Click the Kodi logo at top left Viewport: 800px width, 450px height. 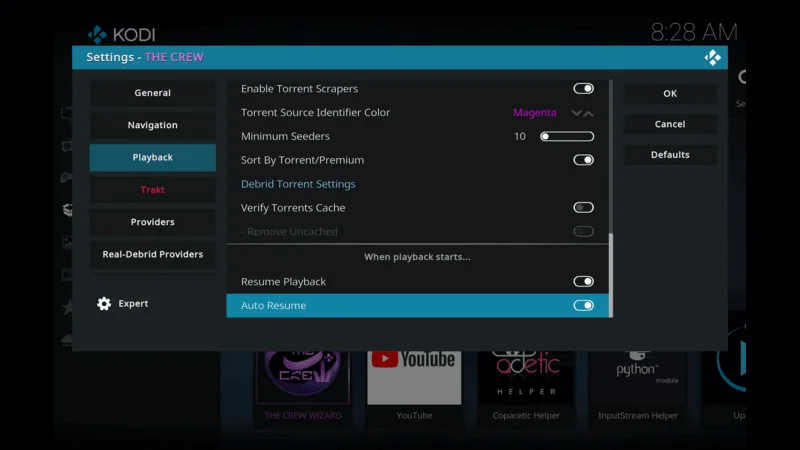coord(121,35)
